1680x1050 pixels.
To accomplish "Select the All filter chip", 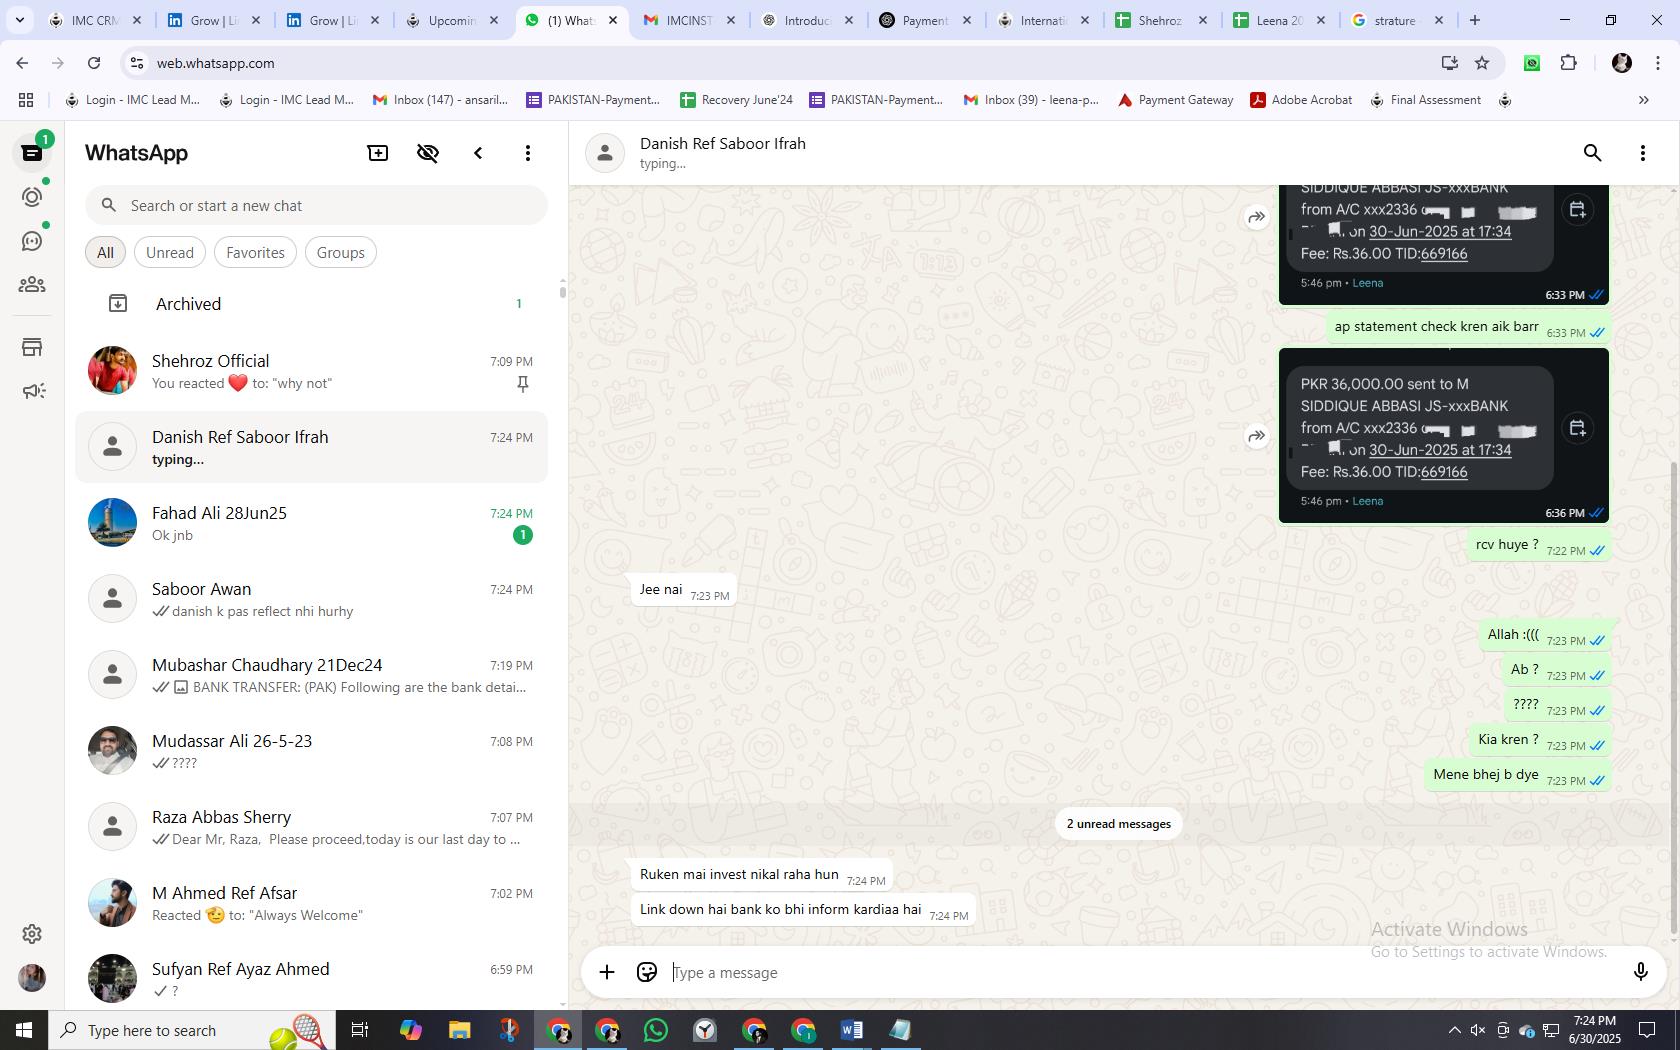I will [x=105, y=253].
